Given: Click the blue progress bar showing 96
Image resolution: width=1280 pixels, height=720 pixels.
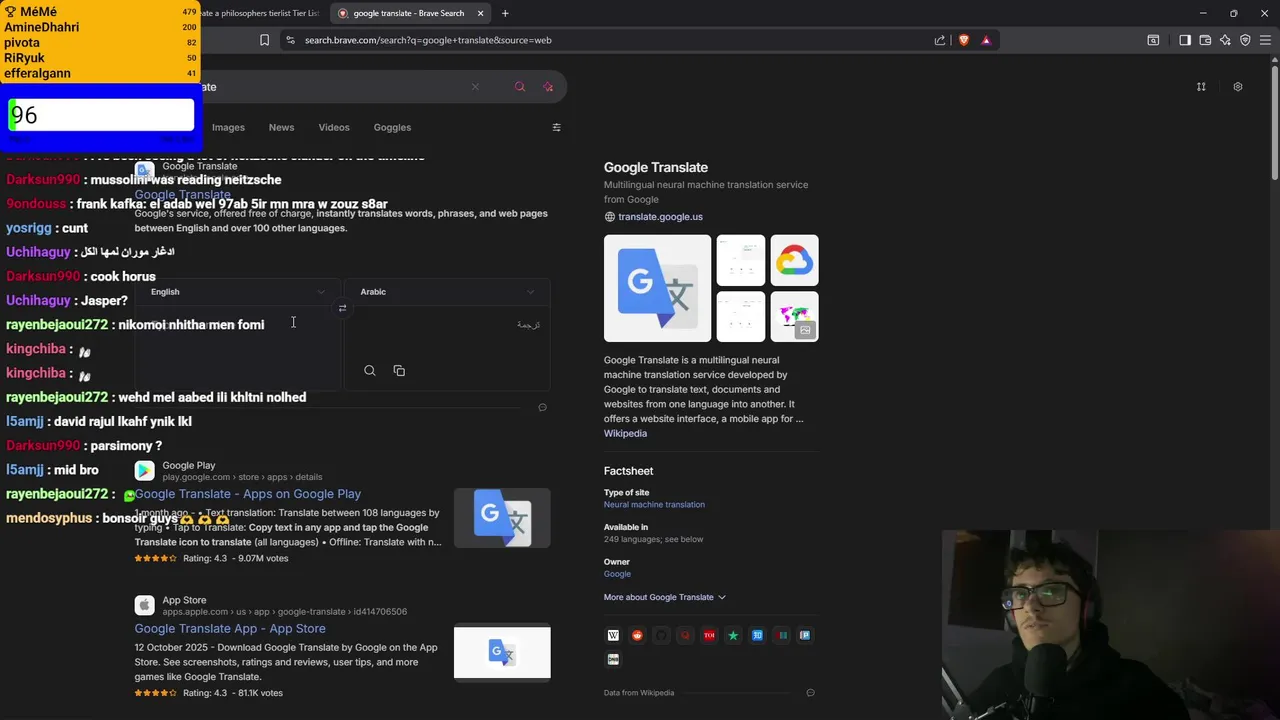Looking at the screenshot, I should pos(100,115).
